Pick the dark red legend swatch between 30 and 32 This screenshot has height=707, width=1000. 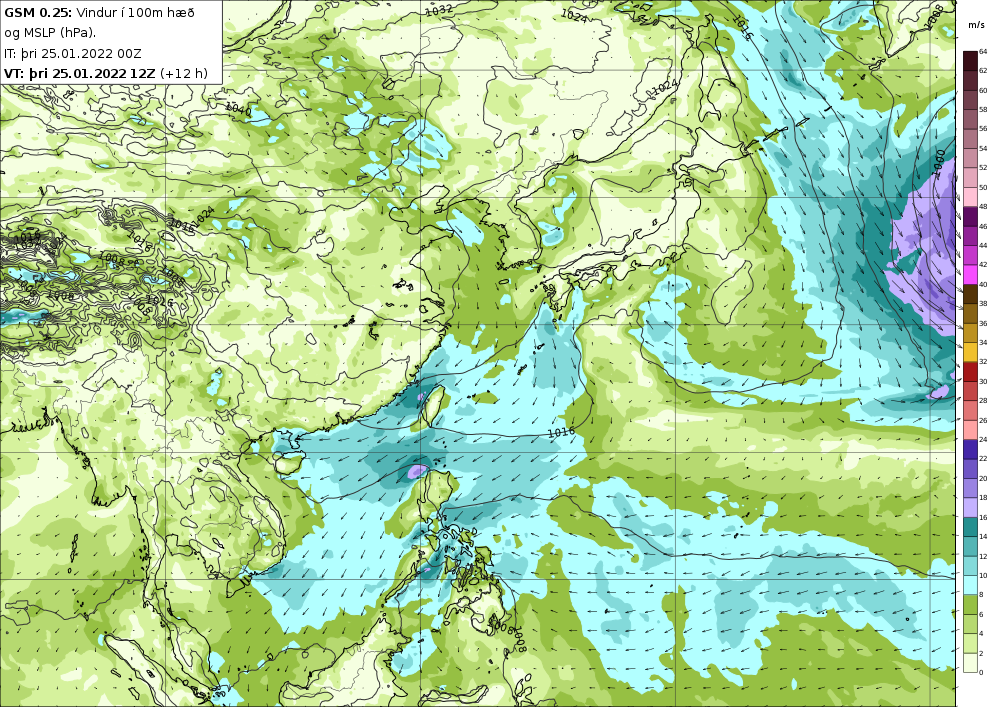[x=970, y=371]
